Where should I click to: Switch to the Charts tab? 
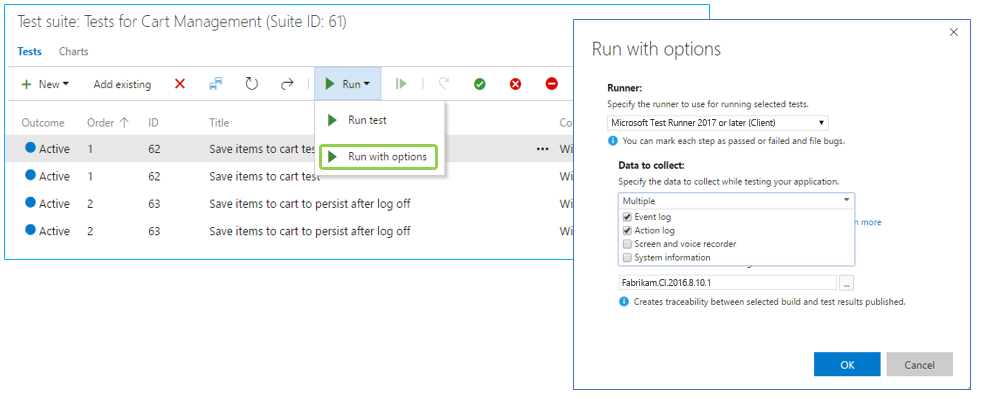point(74,52)
